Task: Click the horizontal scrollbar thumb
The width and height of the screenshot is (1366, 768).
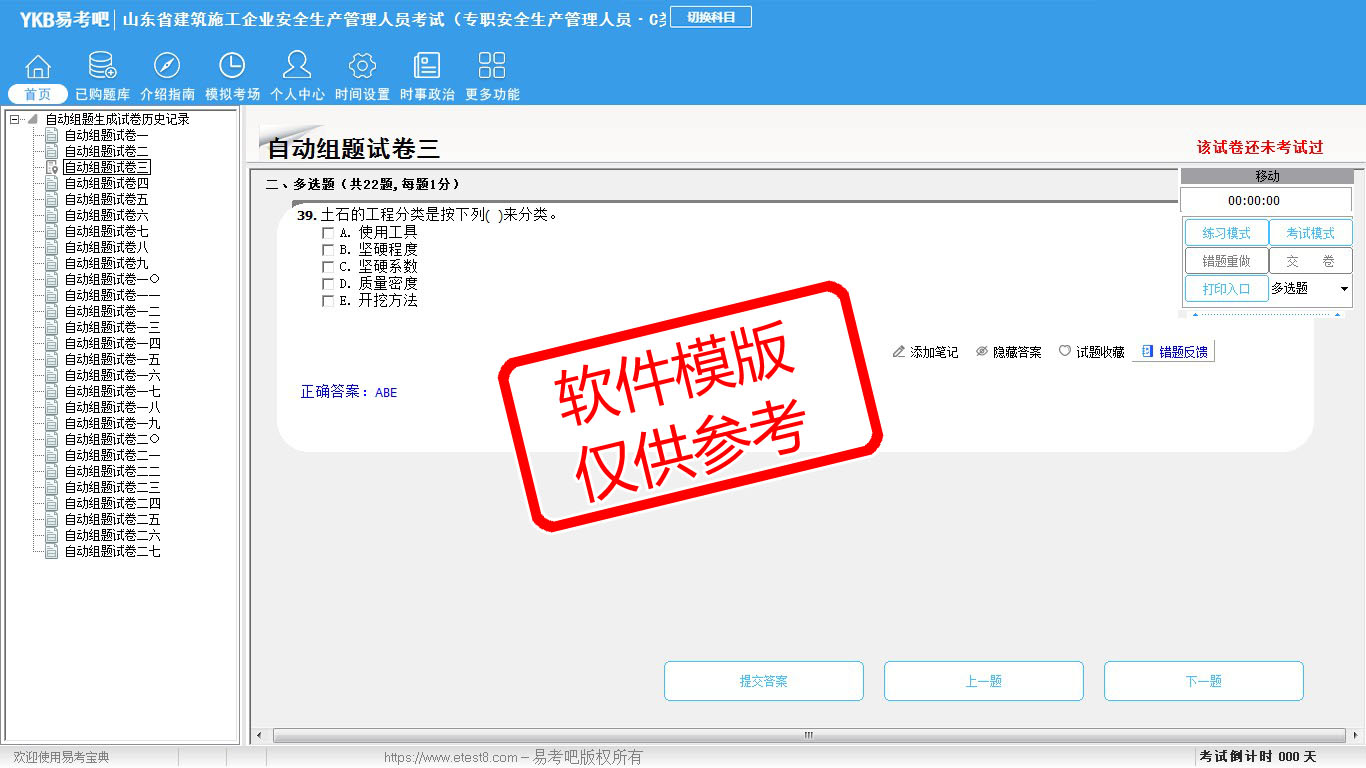Action: coord(809,736)
